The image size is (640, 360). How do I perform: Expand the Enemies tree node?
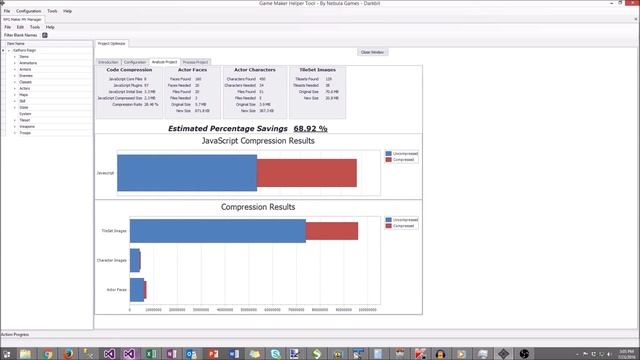[15, 76]
